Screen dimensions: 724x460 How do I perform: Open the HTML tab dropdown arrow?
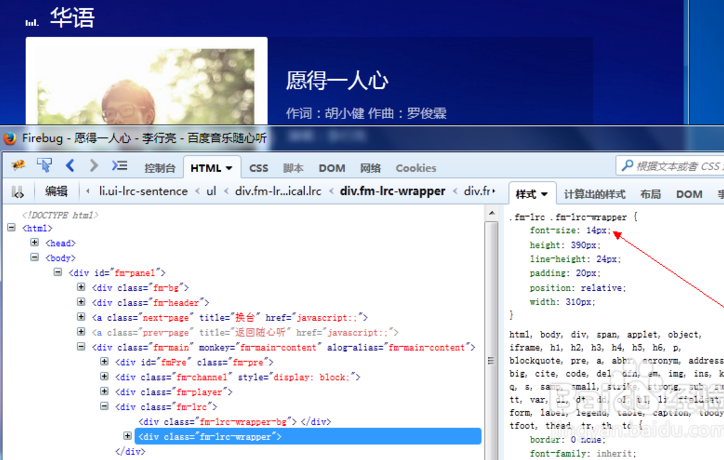(229, 169)
